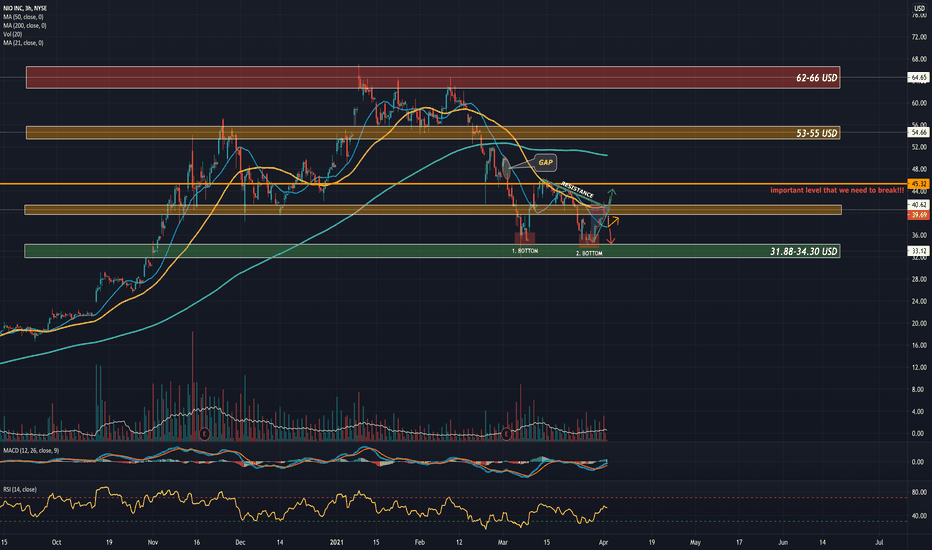The height and width of the screenshot is (550, 932).
Task: Click the red downward arrow projection near April
Action: coord(610,236)
